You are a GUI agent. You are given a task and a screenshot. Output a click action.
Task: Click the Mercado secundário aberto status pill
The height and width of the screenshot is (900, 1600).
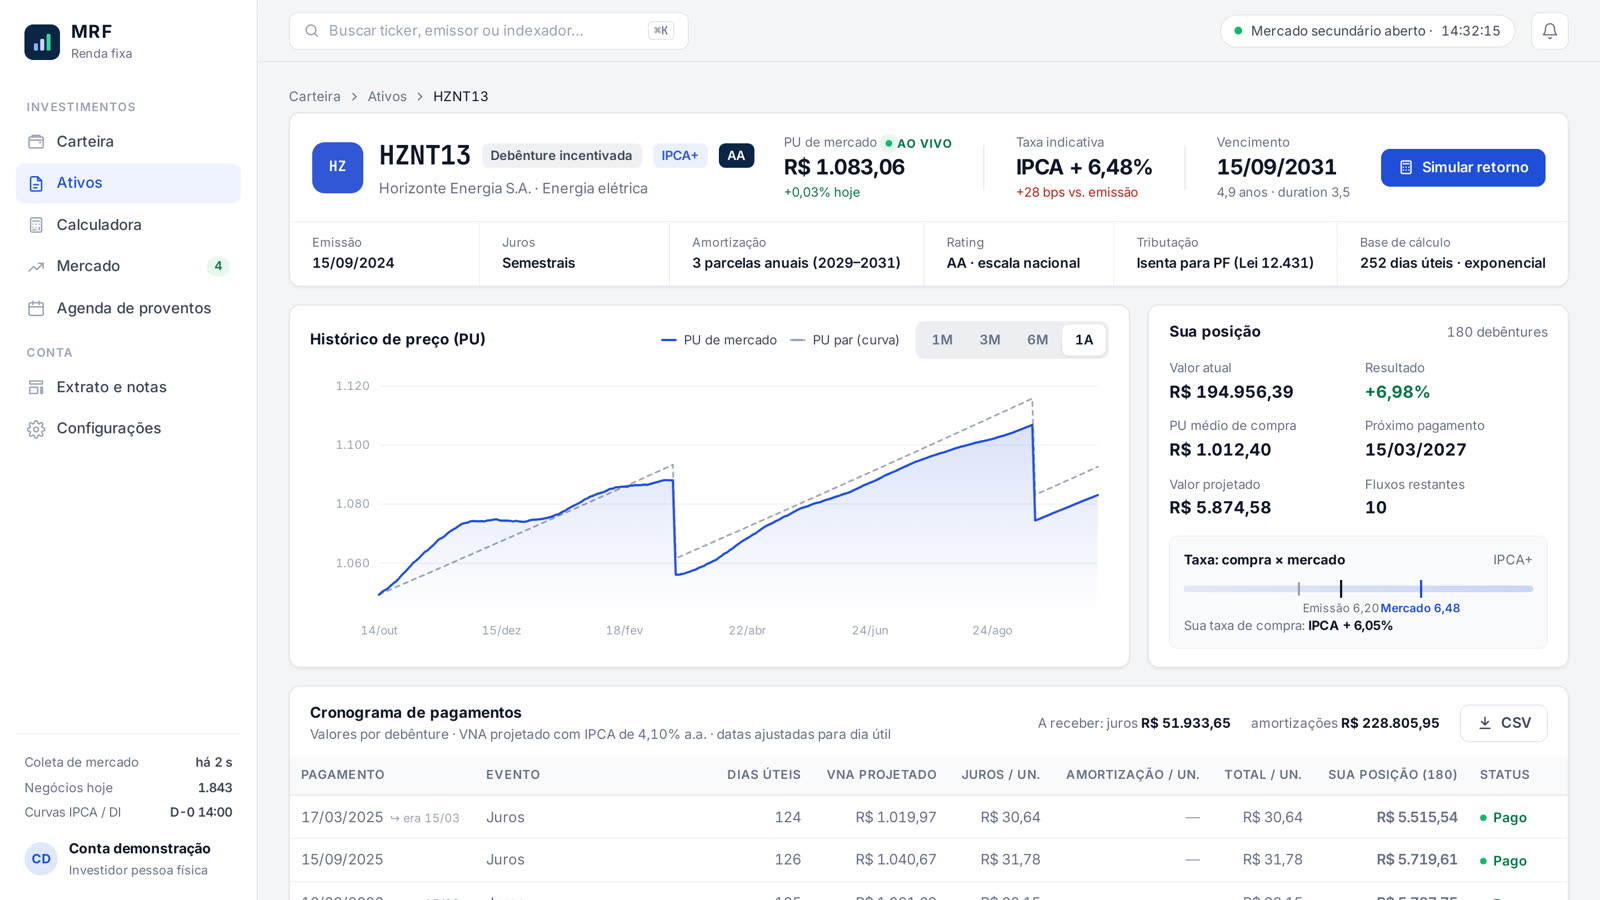tap(1367, 31)
